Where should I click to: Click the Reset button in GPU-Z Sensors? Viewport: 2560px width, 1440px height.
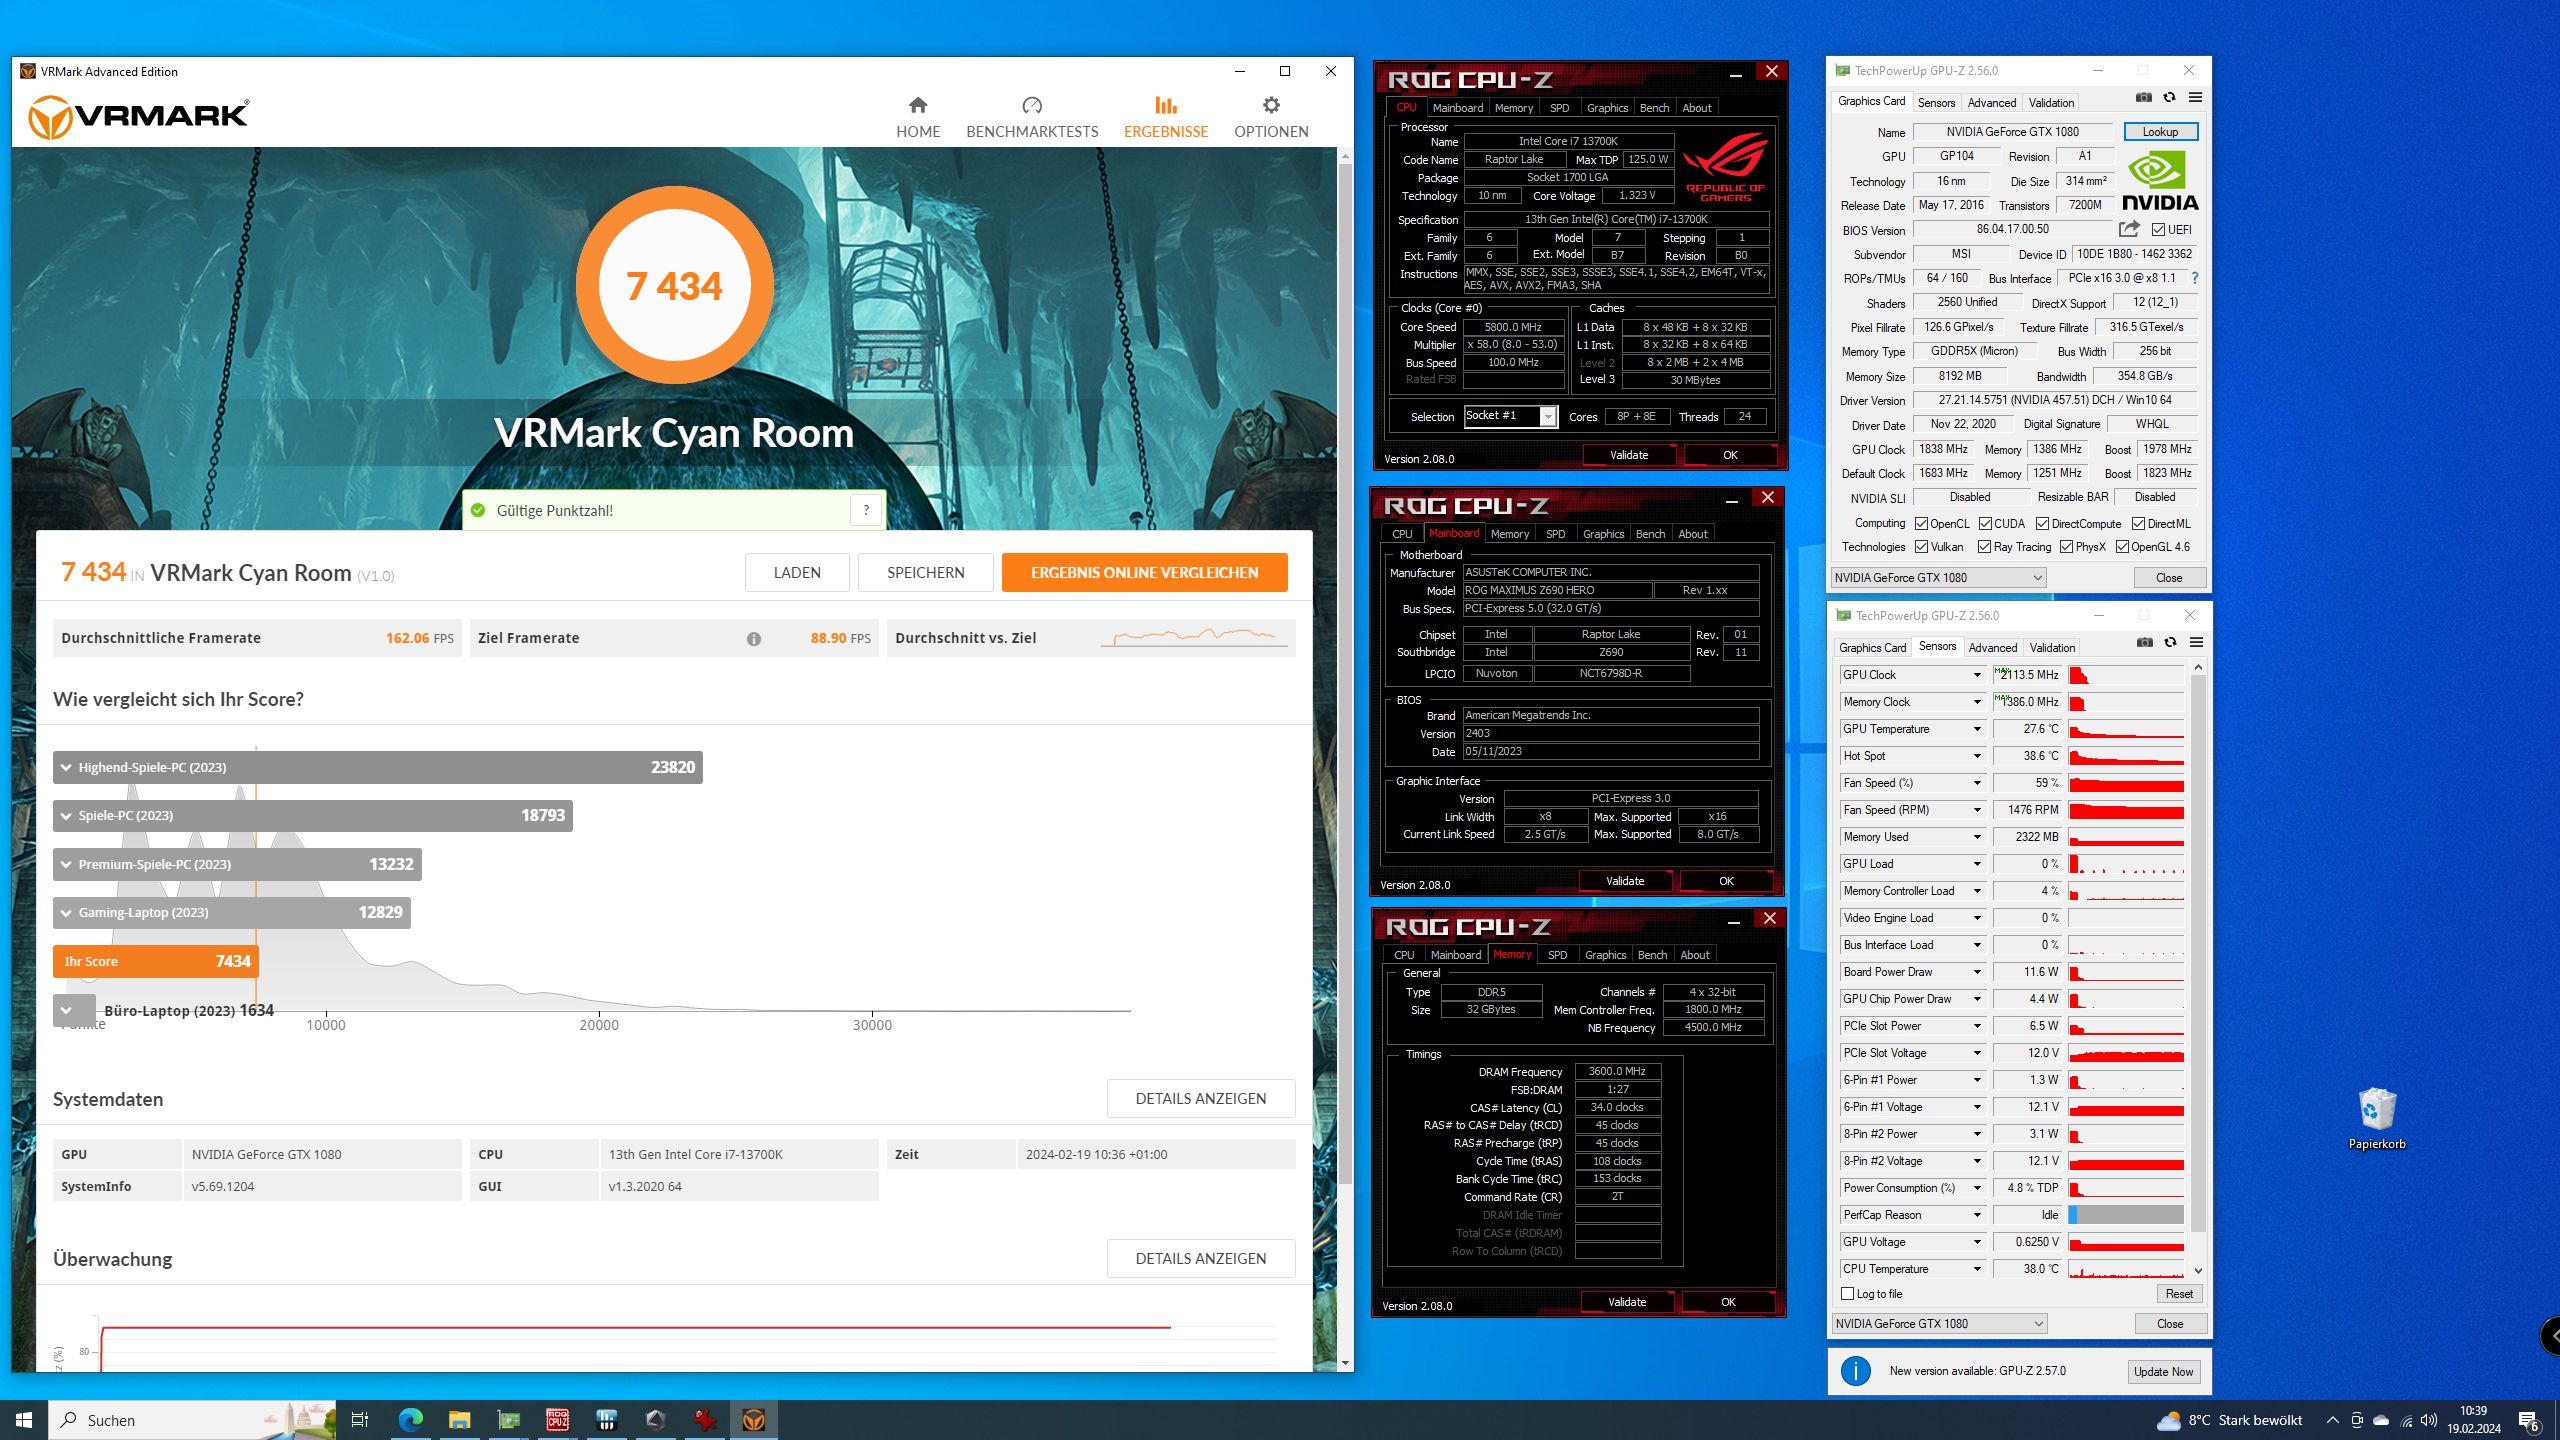pyautogui.click(x=2179, y=1294)
